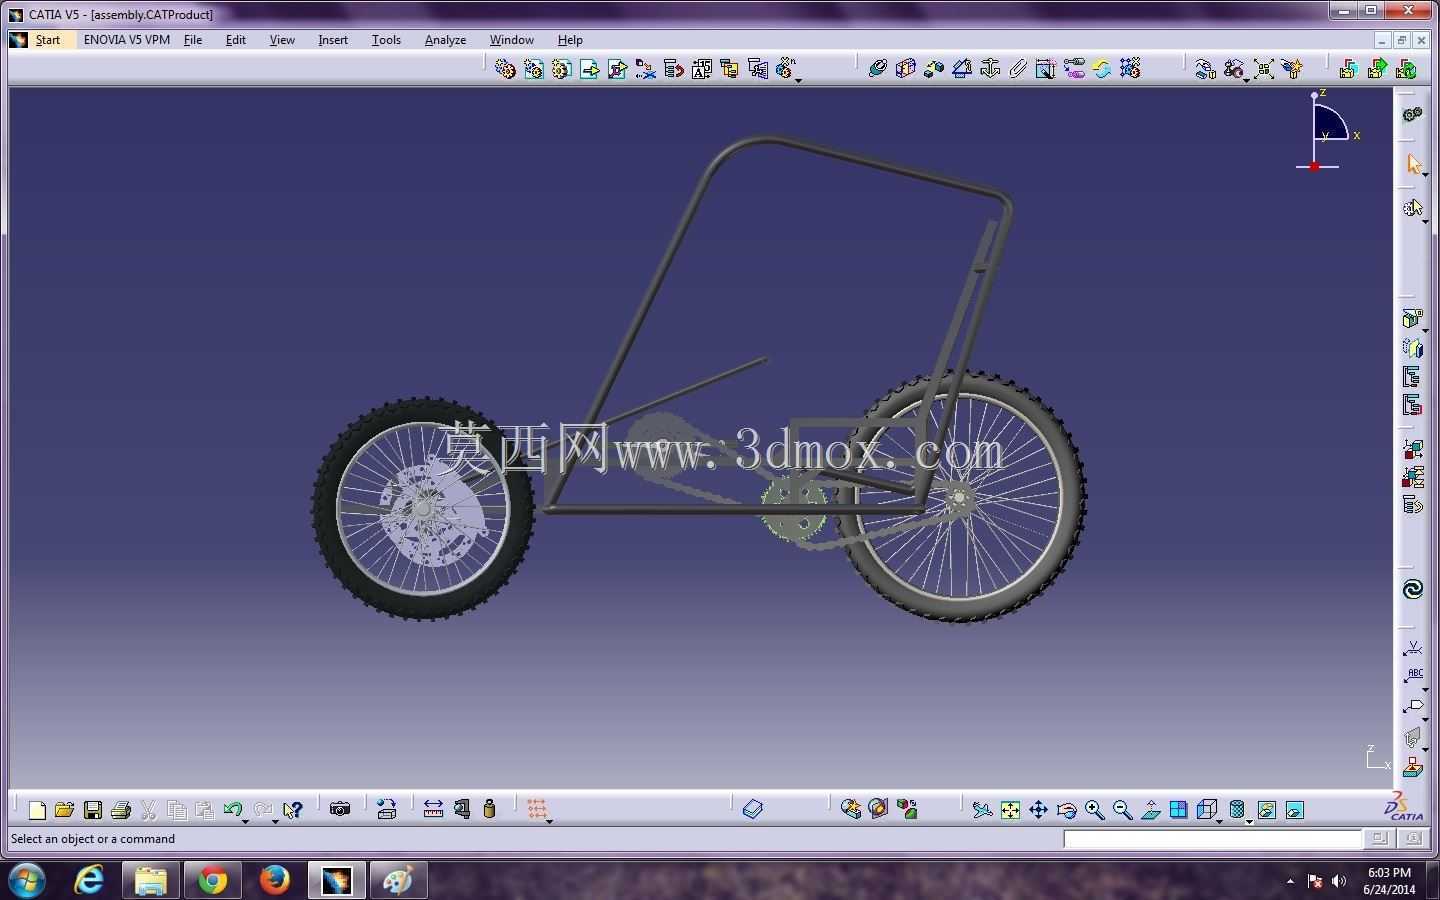Insert a new Component in the assembly

(x=505, y=68)
